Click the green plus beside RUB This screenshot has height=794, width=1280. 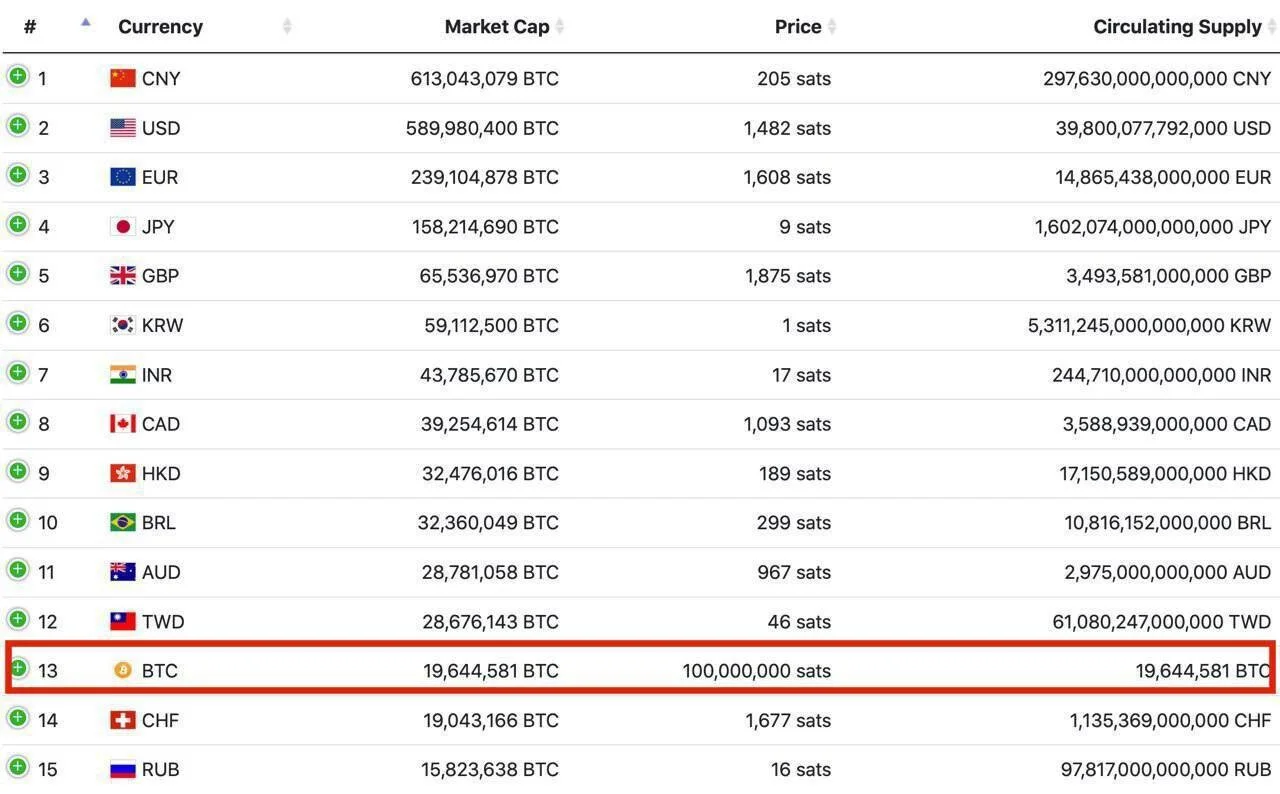(18, 767)
